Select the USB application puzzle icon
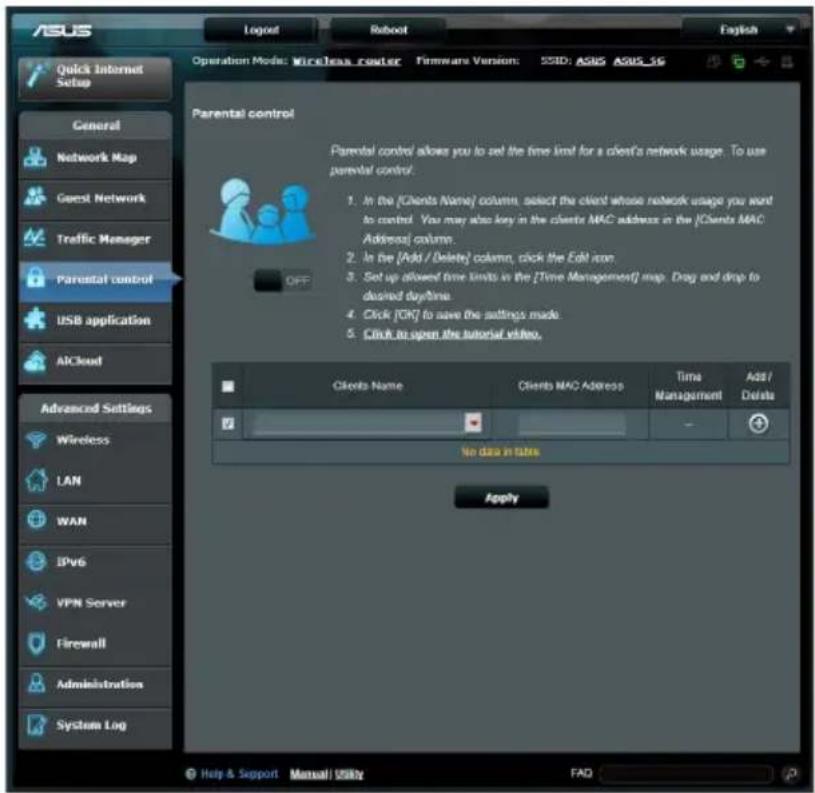Image resolution: width=815 pixels, height=793 pixels. point(35,320)
